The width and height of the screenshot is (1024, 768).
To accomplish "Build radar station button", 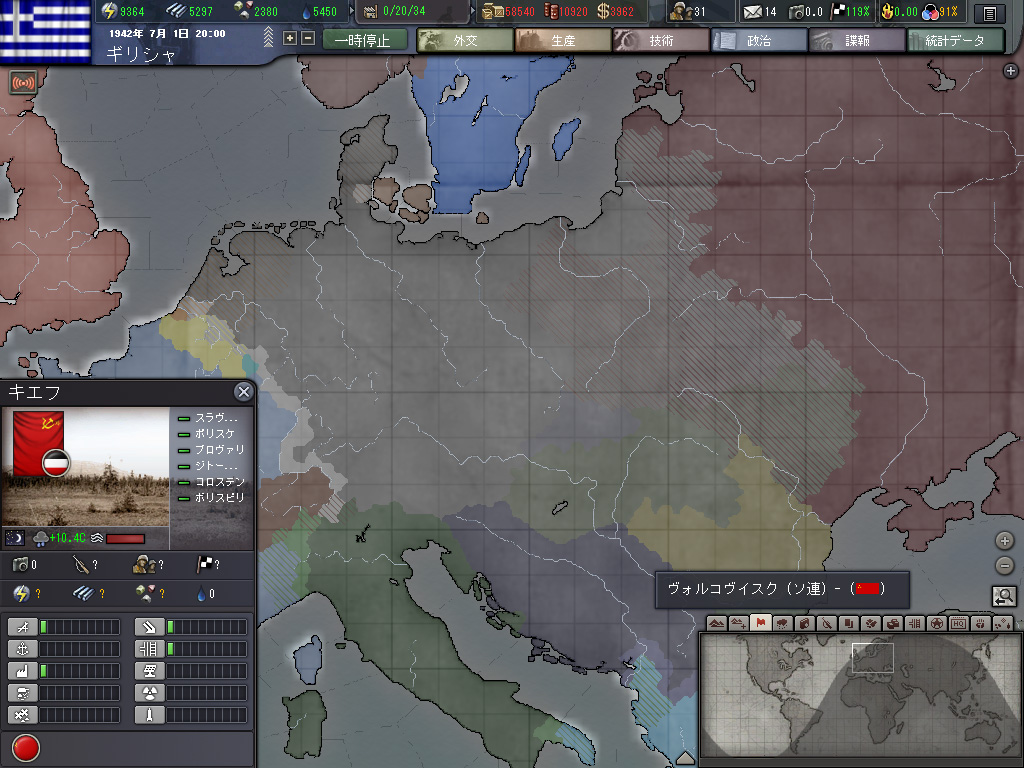I will click(x=150, y=671).
